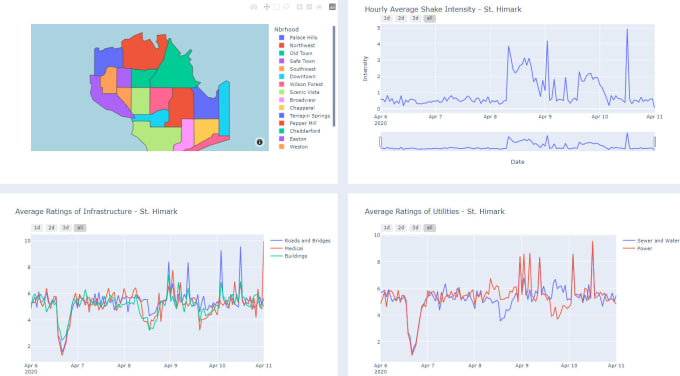Hide Sewer and Water series in Utilities legend
The width and height of the screenshot is (680, 376).
click(x=651, y=241)
